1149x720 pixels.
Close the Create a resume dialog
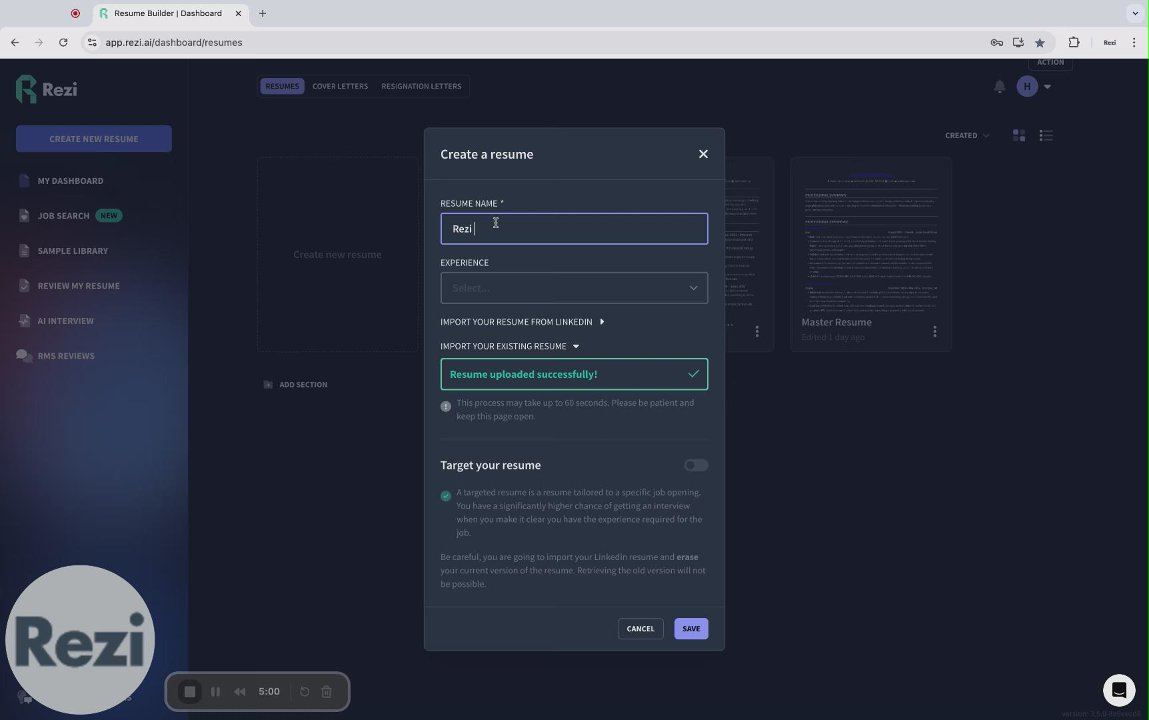703,154
